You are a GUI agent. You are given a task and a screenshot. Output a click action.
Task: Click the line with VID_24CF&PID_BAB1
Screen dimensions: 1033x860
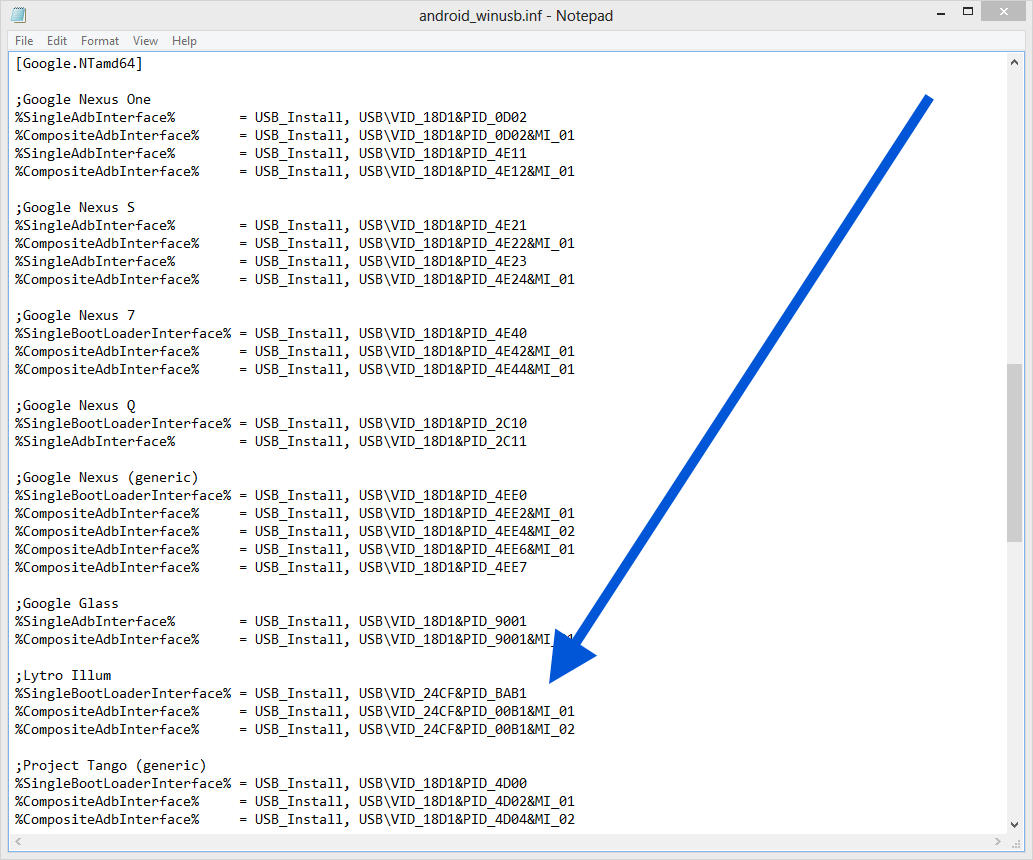[x=271, y=693]
